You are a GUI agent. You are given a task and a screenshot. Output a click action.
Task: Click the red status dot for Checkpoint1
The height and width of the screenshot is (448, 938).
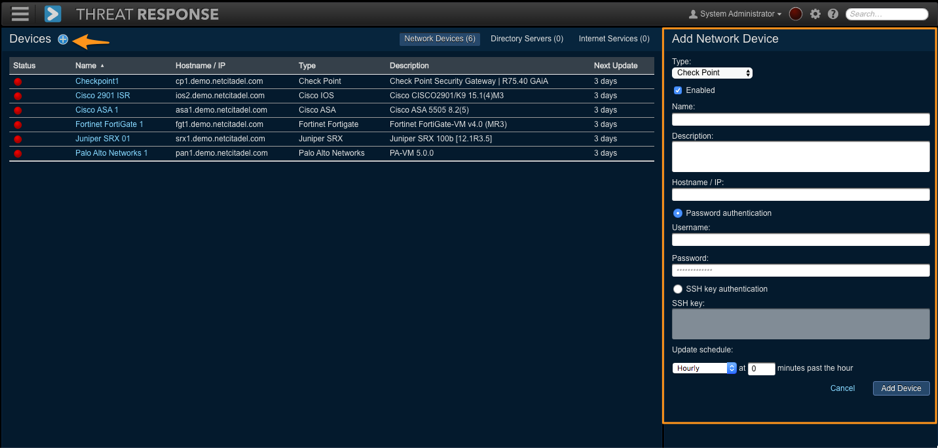point(18,82)
